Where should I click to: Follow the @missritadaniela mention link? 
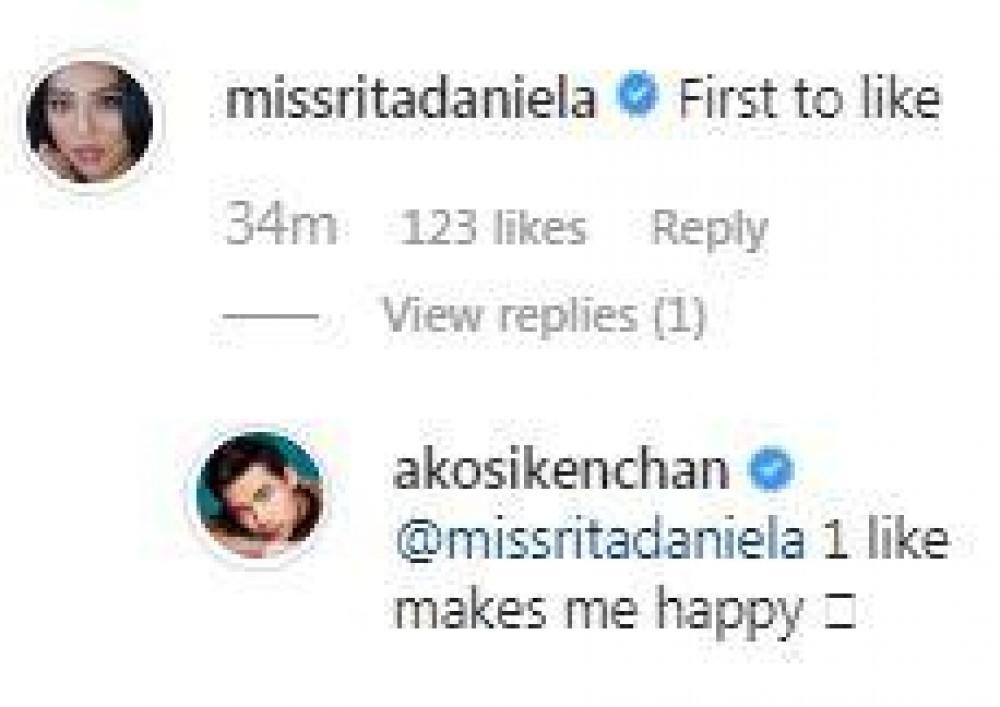(600, 541)
